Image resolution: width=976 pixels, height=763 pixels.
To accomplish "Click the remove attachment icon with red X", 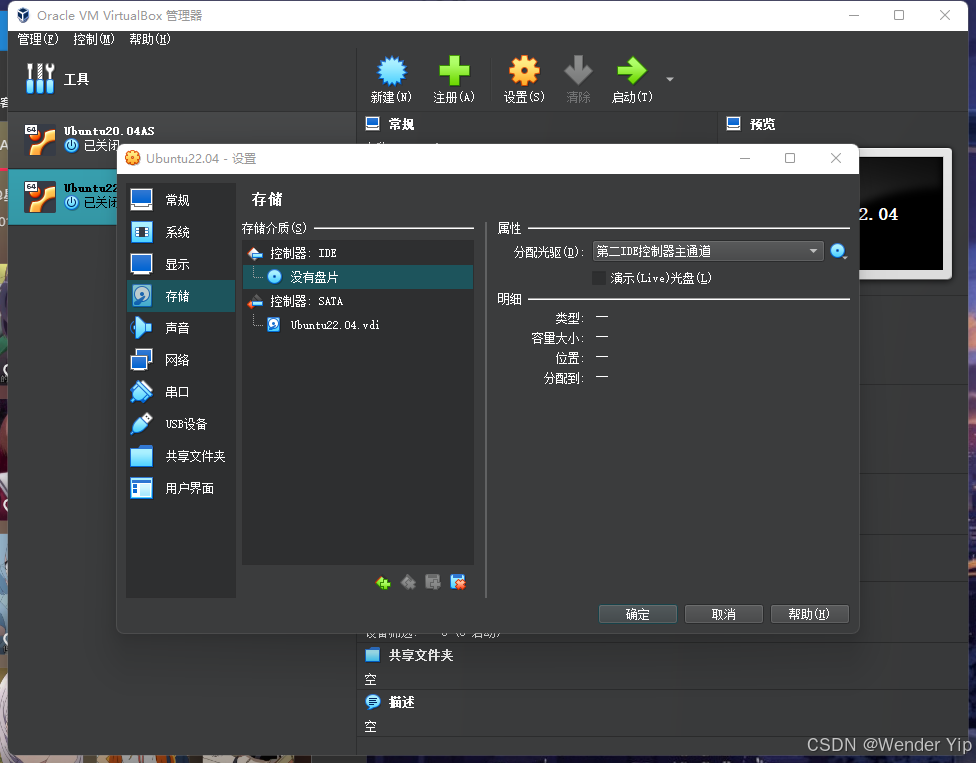I will tap(458, 583).
